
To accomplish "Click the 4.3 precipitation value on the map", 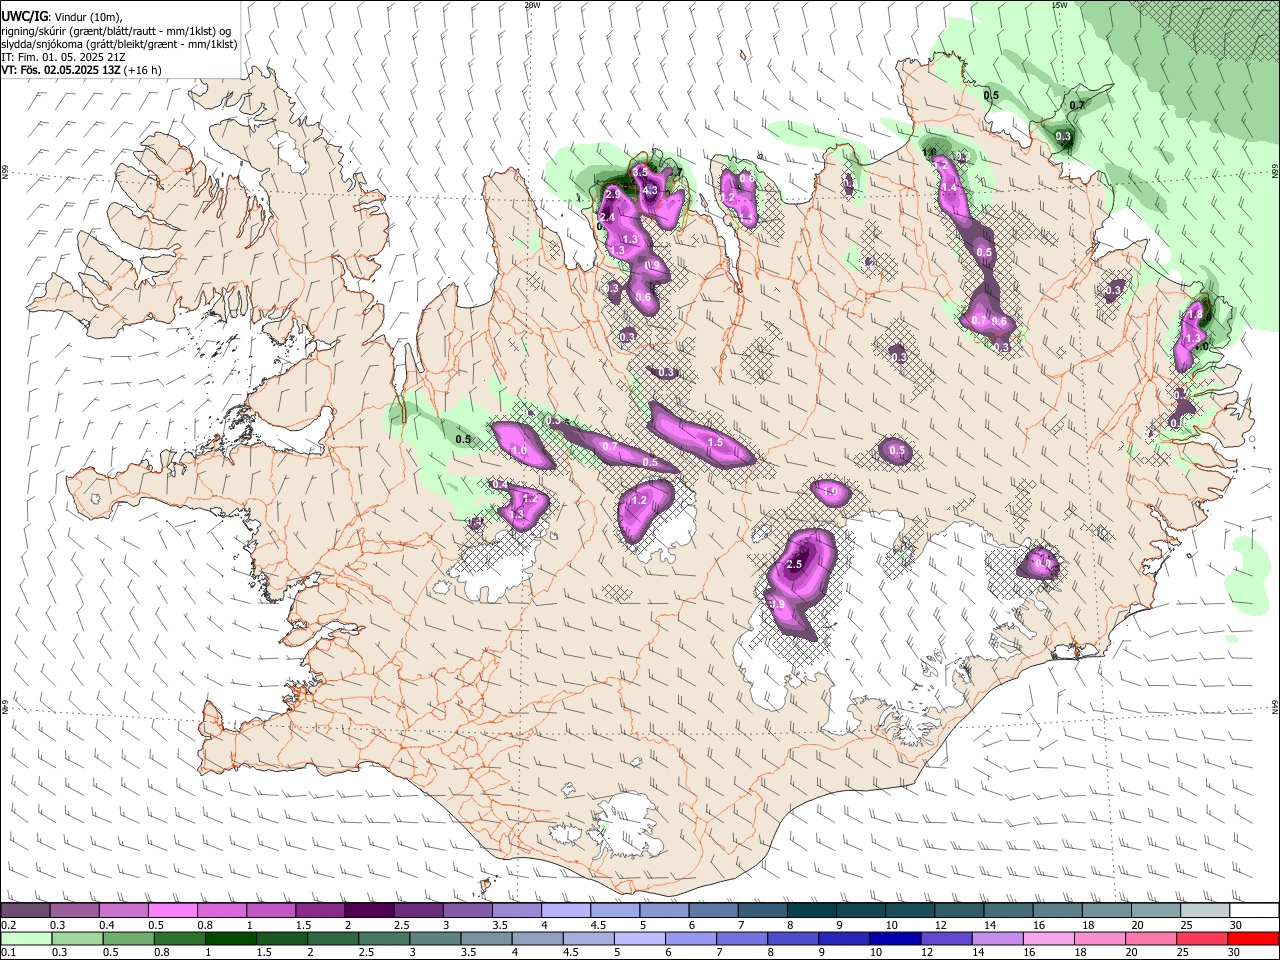I will [x=650, y=191].
